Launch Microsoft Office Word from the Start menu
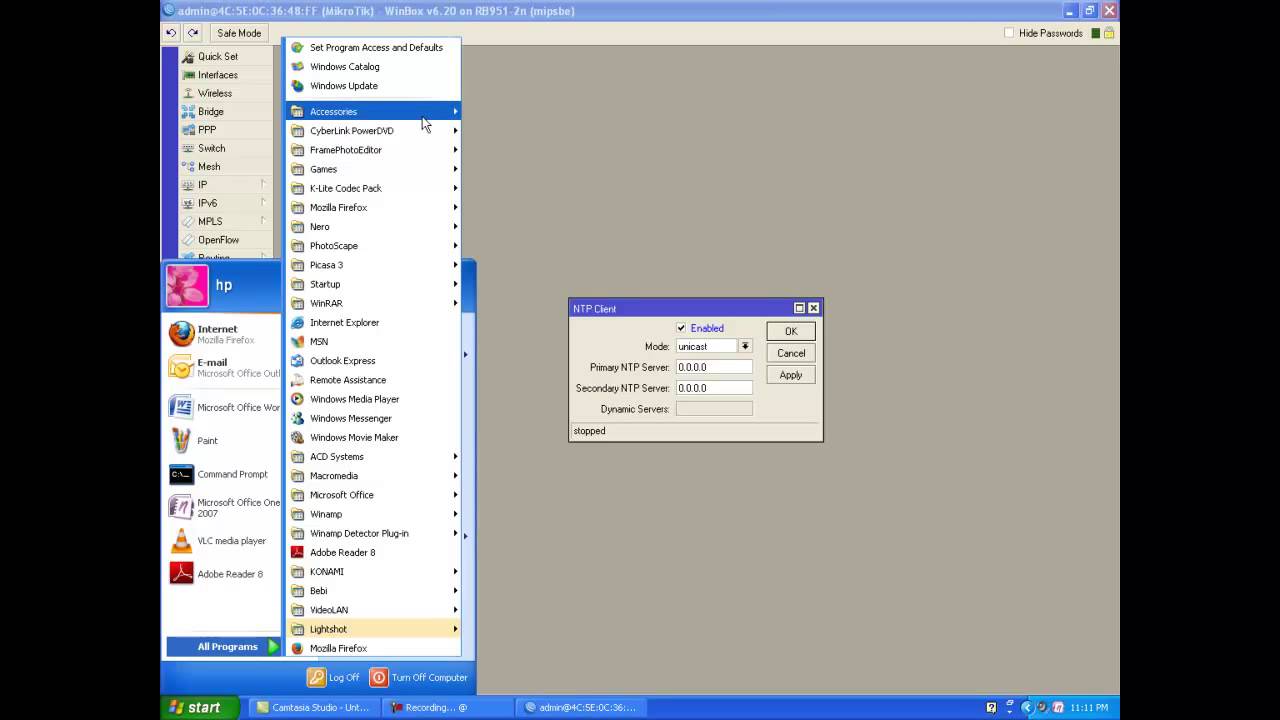Image resolution: width=1280 pixels, height=720 pixels. (222, 407)
